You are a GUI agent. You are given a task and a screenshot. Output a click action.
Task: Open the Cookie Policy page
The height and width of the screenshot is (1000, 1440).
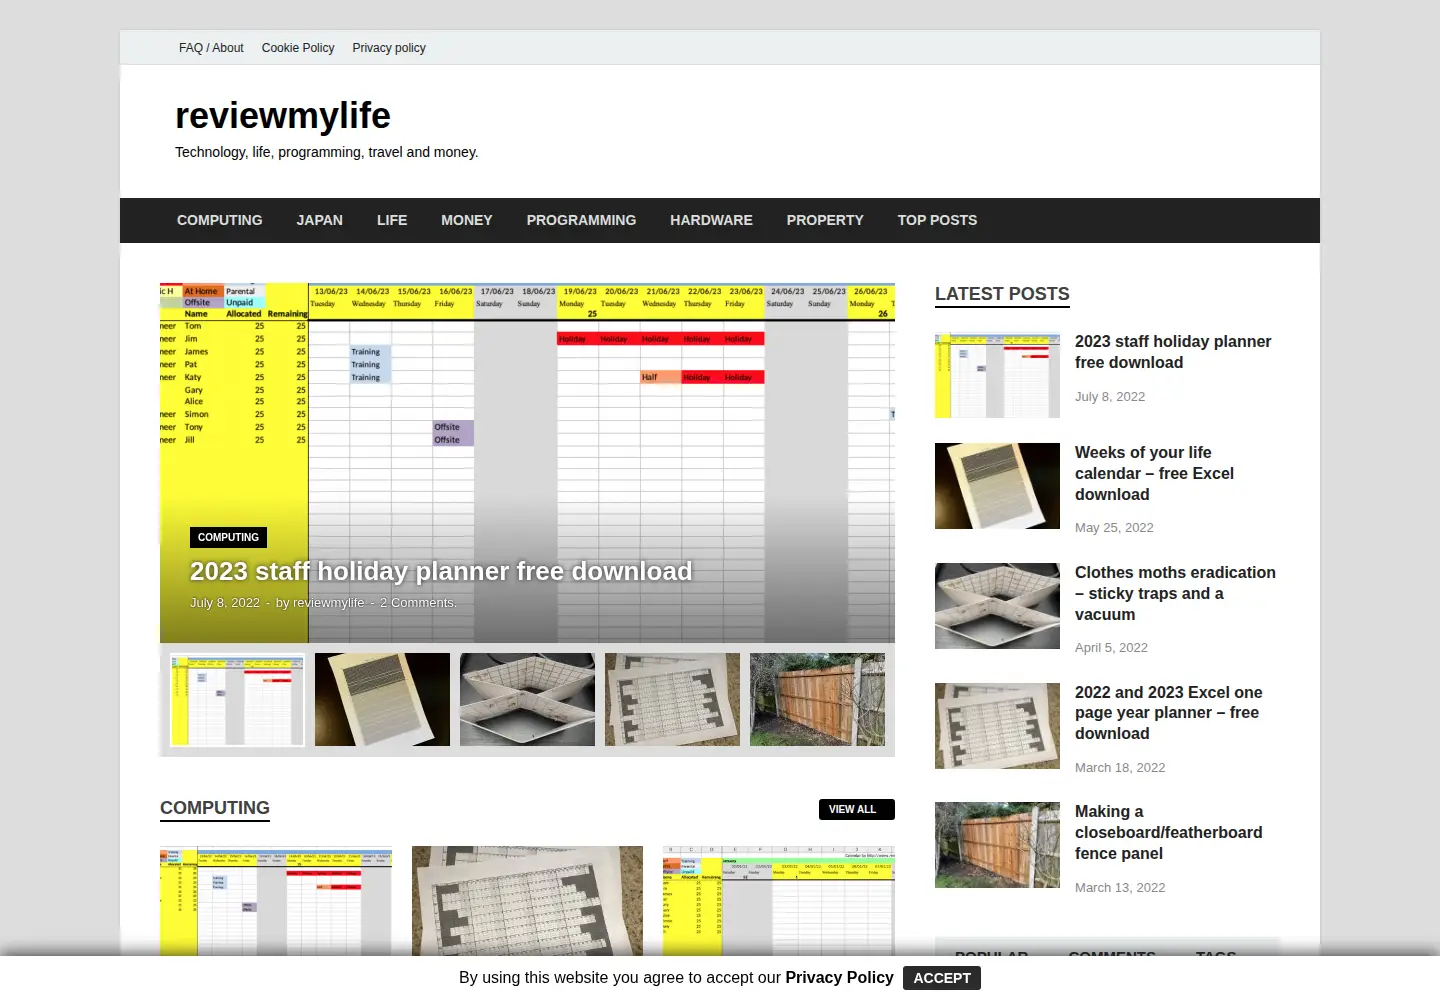click(x=298, y=48)
